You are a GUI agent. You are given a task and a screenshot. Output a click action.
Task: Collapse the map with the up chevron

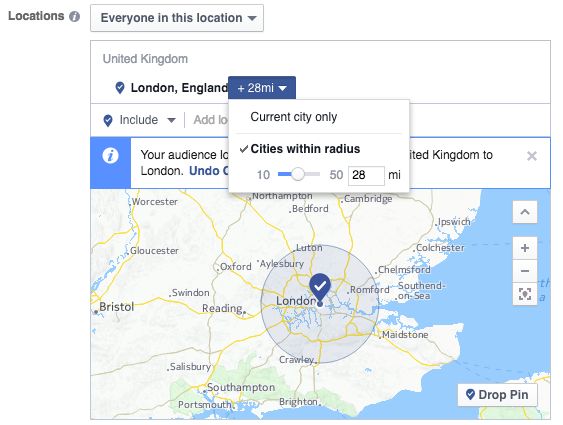[x=525, y=212]
